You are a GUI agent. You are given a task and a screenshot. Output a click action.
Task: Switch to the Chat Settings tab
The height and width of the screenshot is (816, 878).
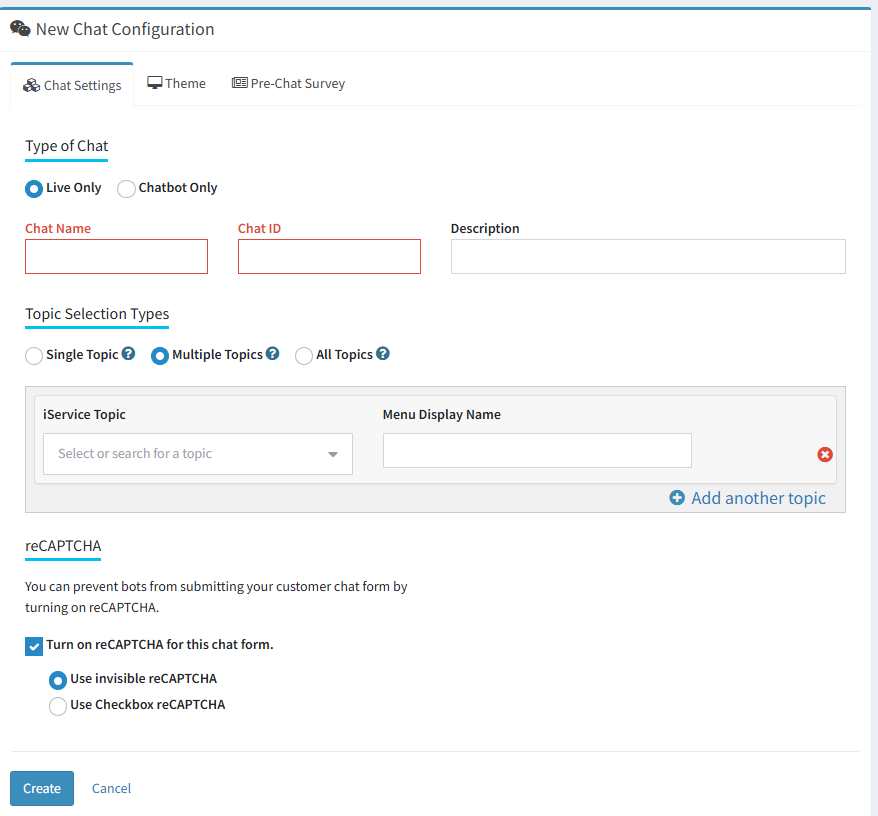coord(72,85)
